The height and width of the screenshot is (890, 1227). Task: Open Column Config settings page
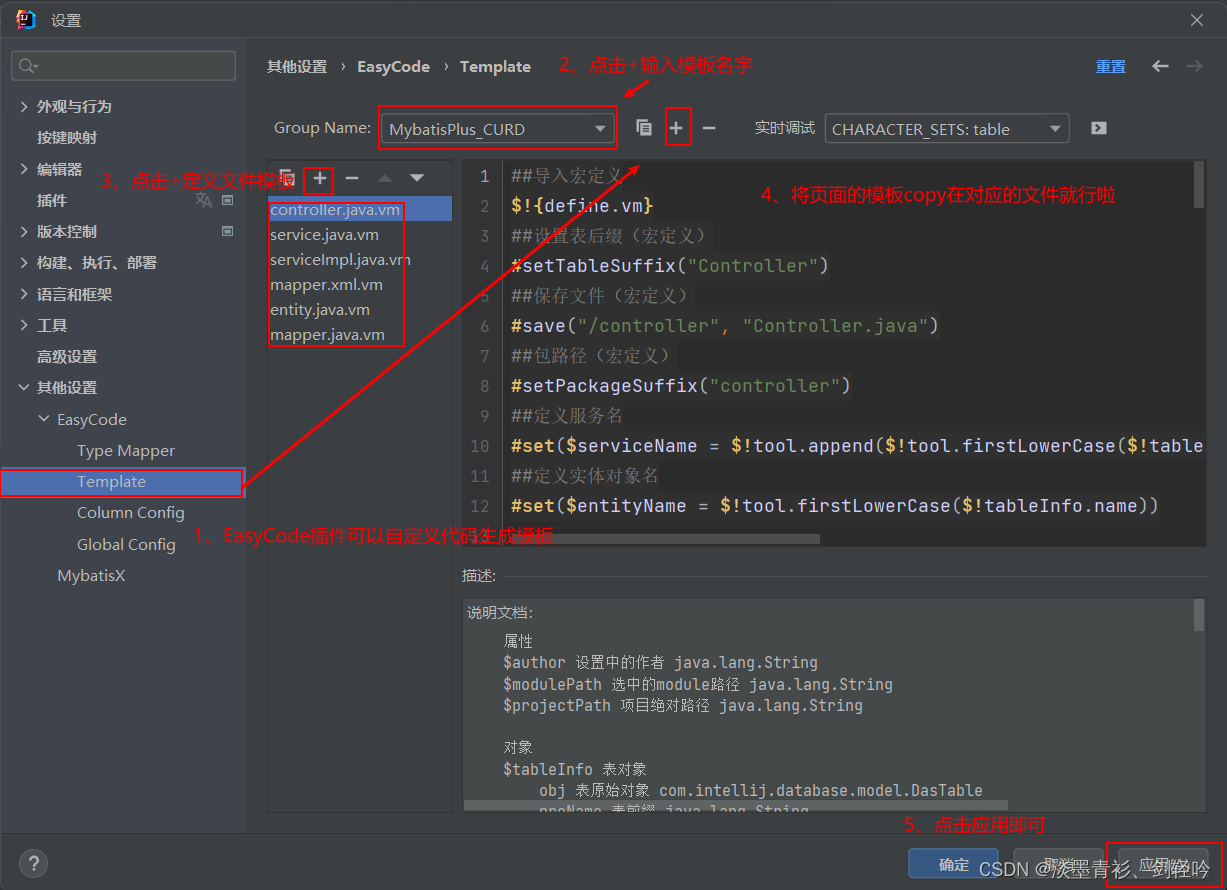click(x=131, y=512)
